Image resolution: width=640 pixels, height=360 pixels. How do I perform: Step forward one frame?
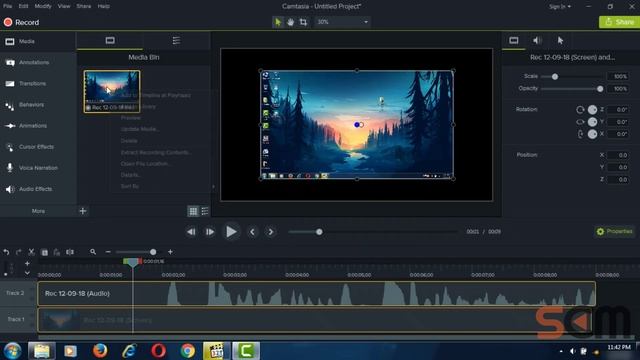[x=210, y=232]
